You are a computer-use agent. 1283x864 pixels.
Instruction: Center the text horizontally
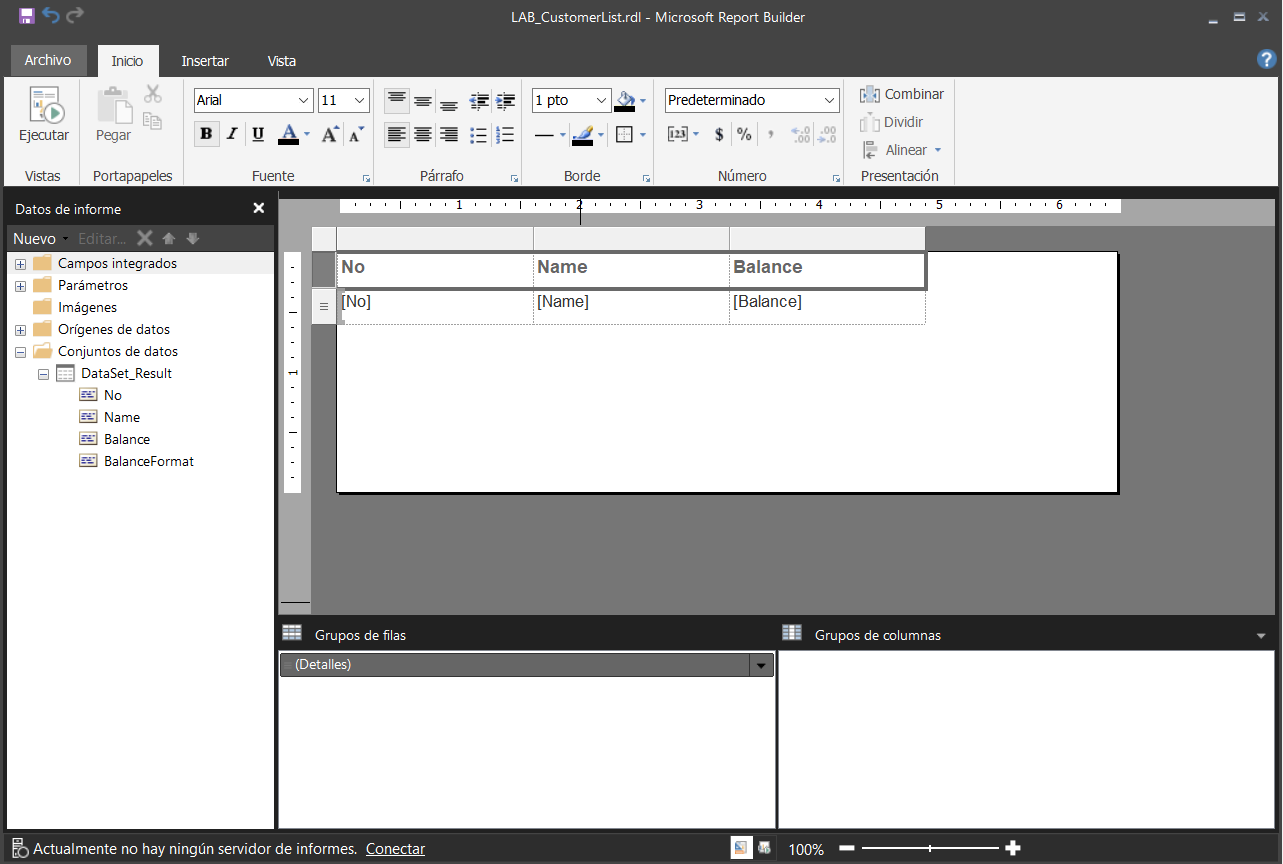pyautogui.click(x=423, y=134)
